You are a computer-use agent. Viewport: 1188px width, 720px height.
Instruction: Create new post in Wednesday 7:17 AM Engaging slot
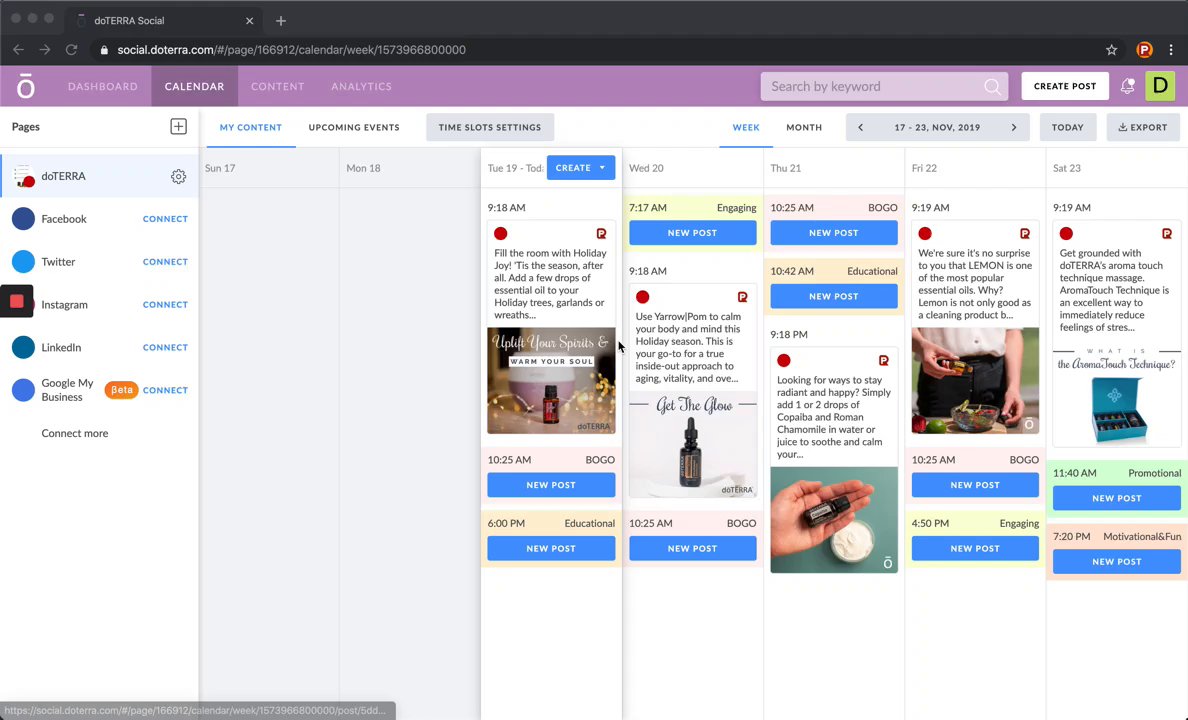[692, 233]
